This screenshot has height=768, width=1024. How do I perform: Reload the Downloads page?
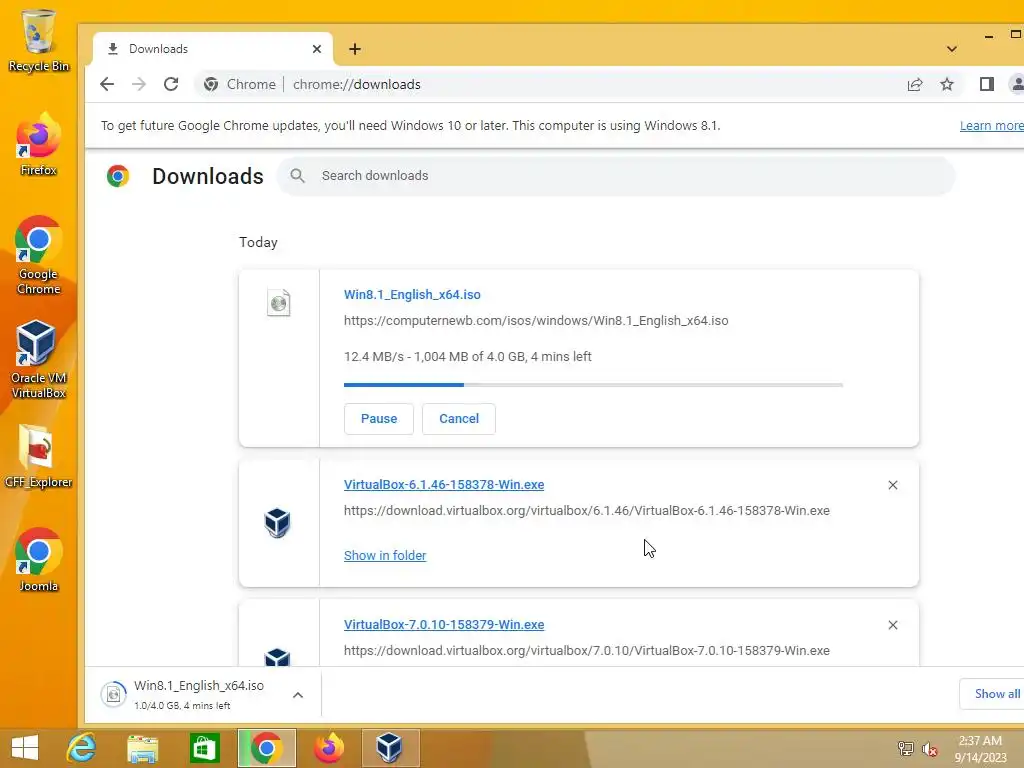click(x=171, y=84)
